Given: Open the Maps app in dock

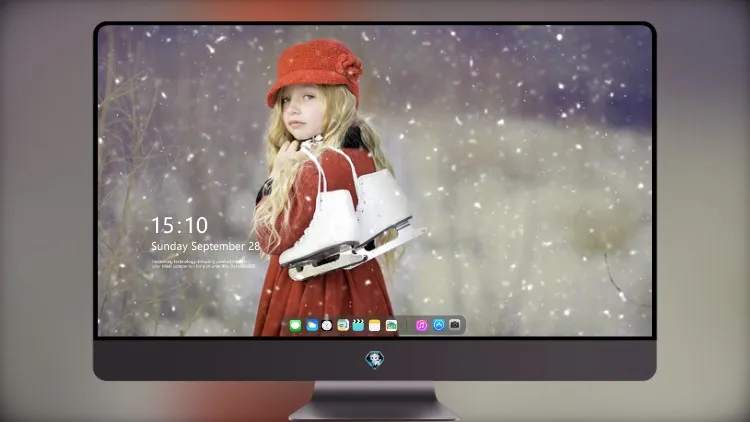Looking at the screenshot, I should point(343,326).
